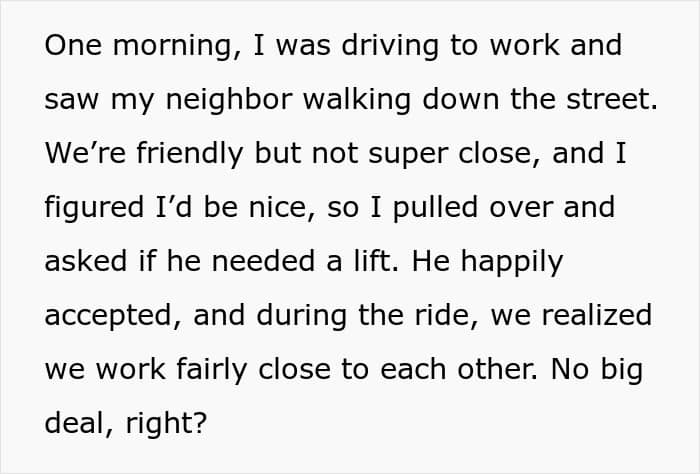The image size is (700, 474).
Task: Click the word "fairly" in seventh line
Action: (212, 370)
